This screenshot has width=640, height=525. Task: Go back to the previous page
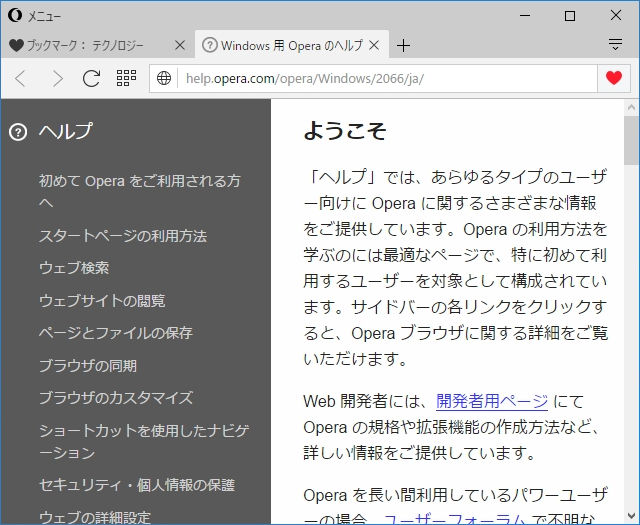click(20, 78)
